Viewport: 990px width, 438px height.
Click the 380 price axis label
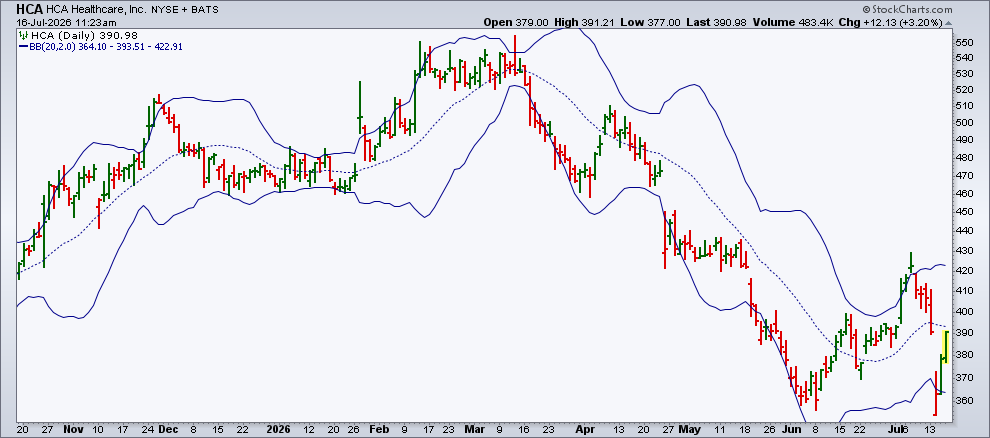pyautogui.click(x=964, y=355)
